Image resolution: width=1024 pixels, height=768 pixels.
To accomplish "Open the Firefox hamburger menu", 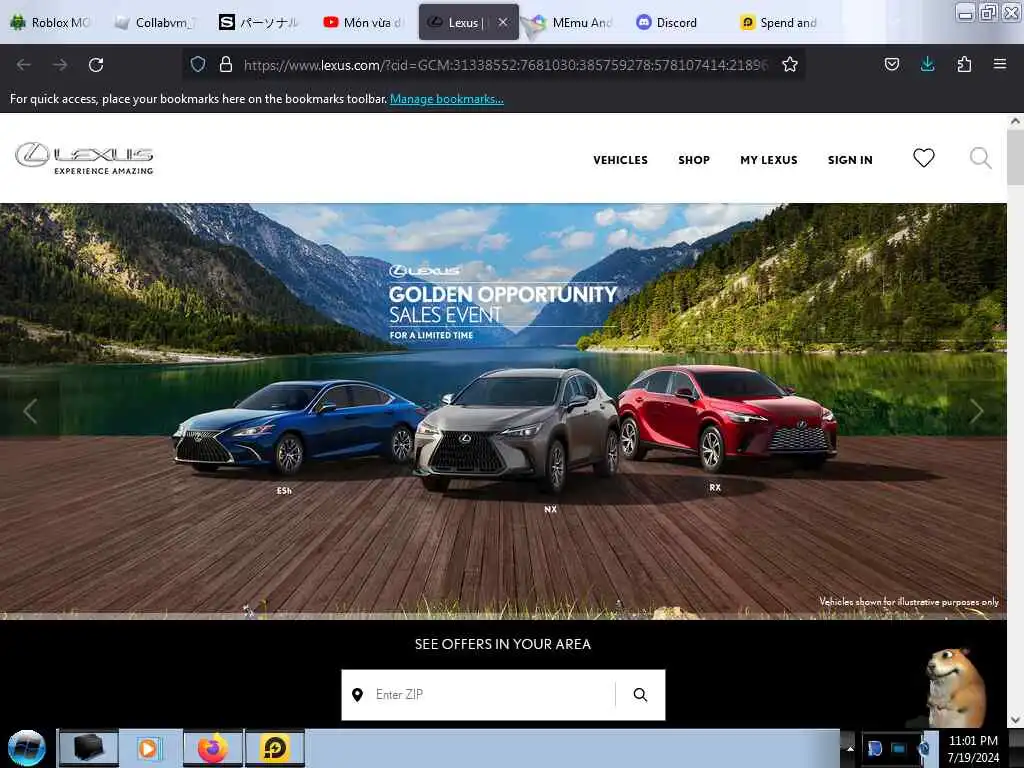I will [x=999, y=64].
